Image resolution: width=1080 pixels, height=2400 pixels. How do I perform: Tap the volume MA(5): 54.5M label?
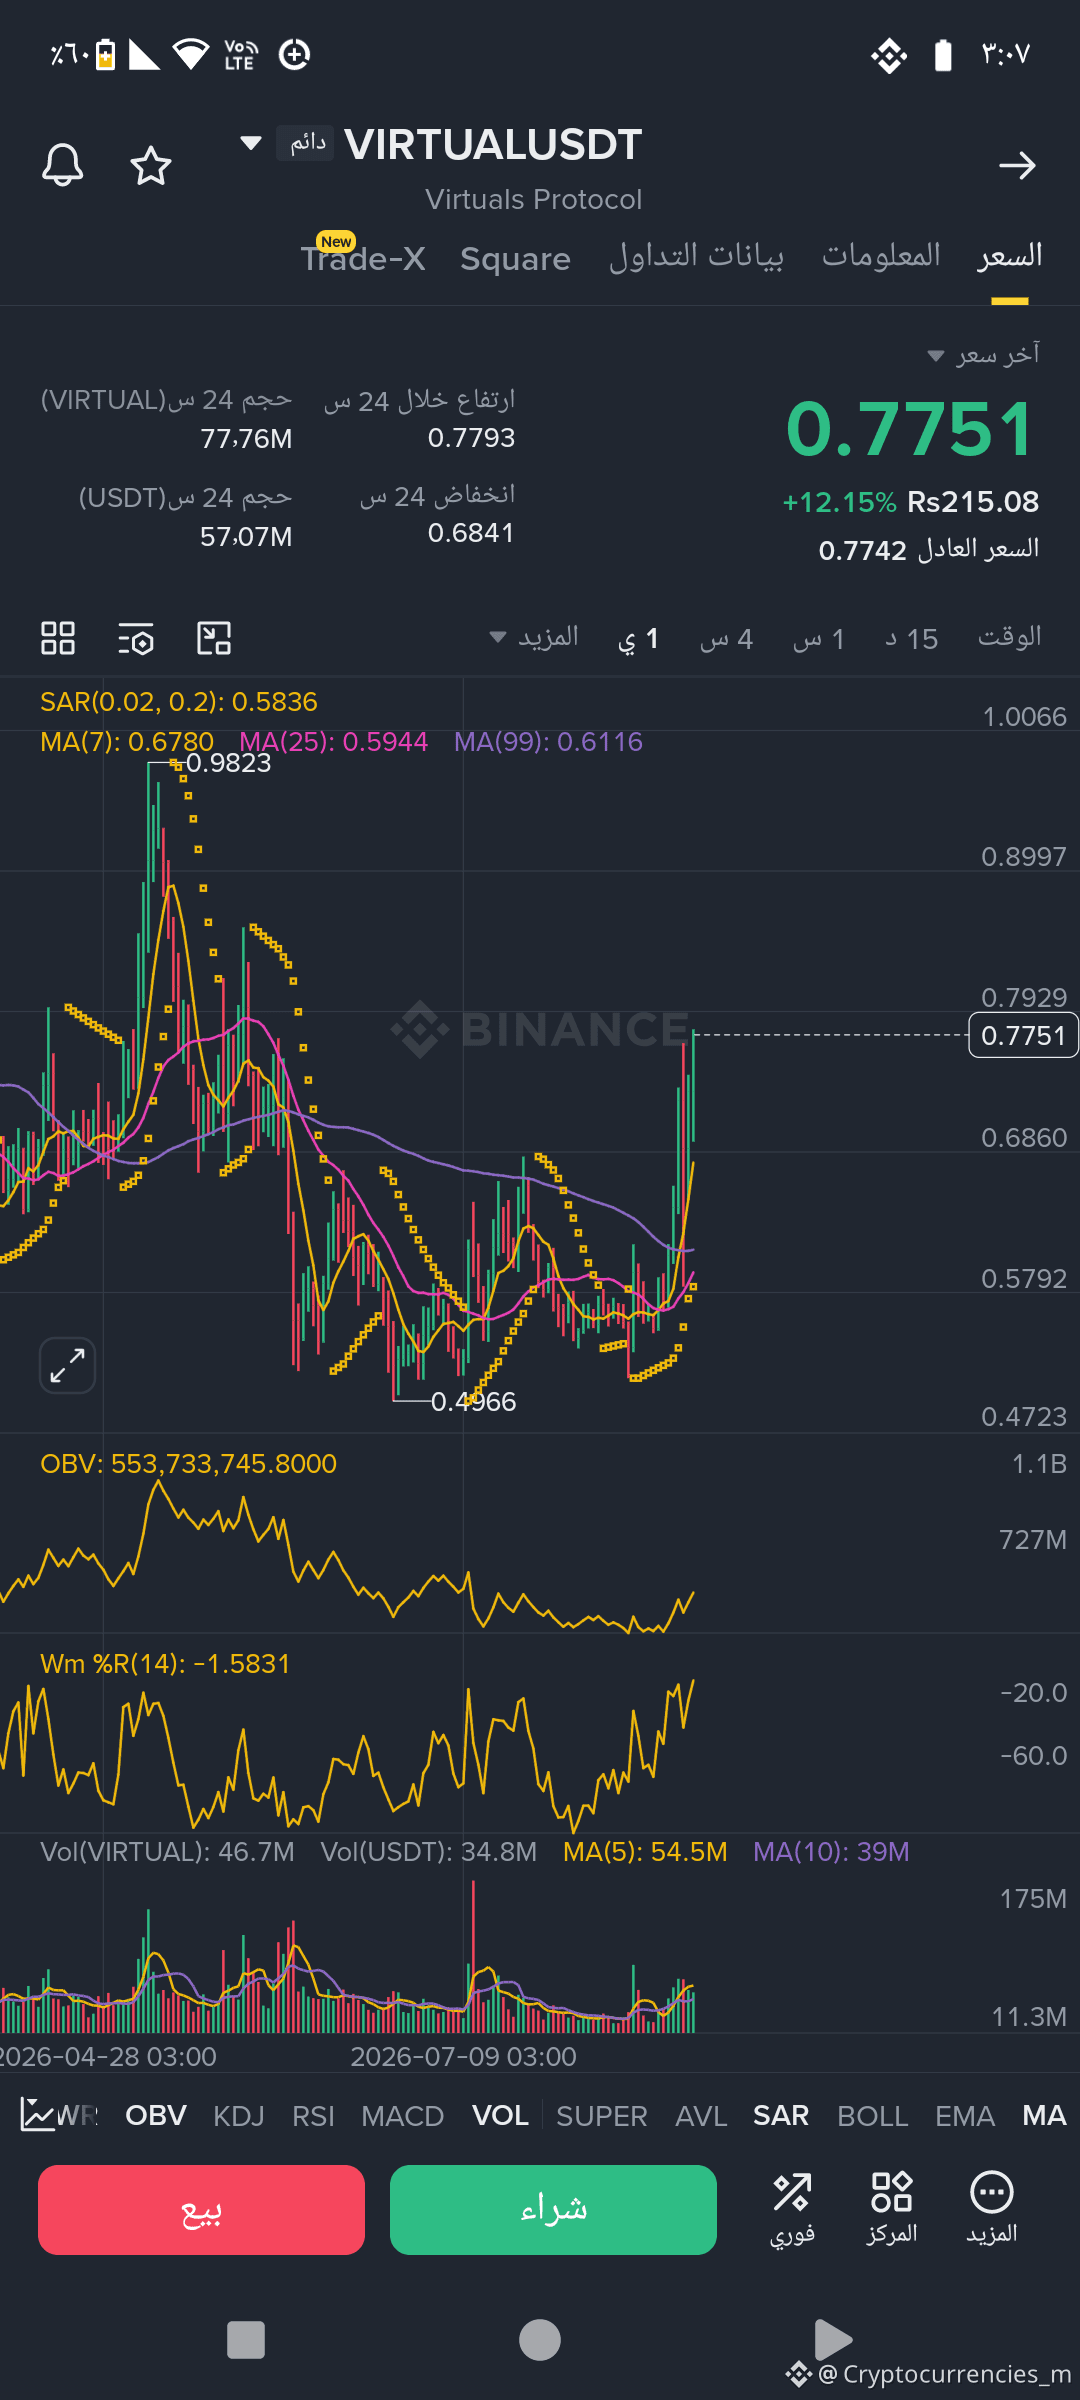tap(645, 1852)
